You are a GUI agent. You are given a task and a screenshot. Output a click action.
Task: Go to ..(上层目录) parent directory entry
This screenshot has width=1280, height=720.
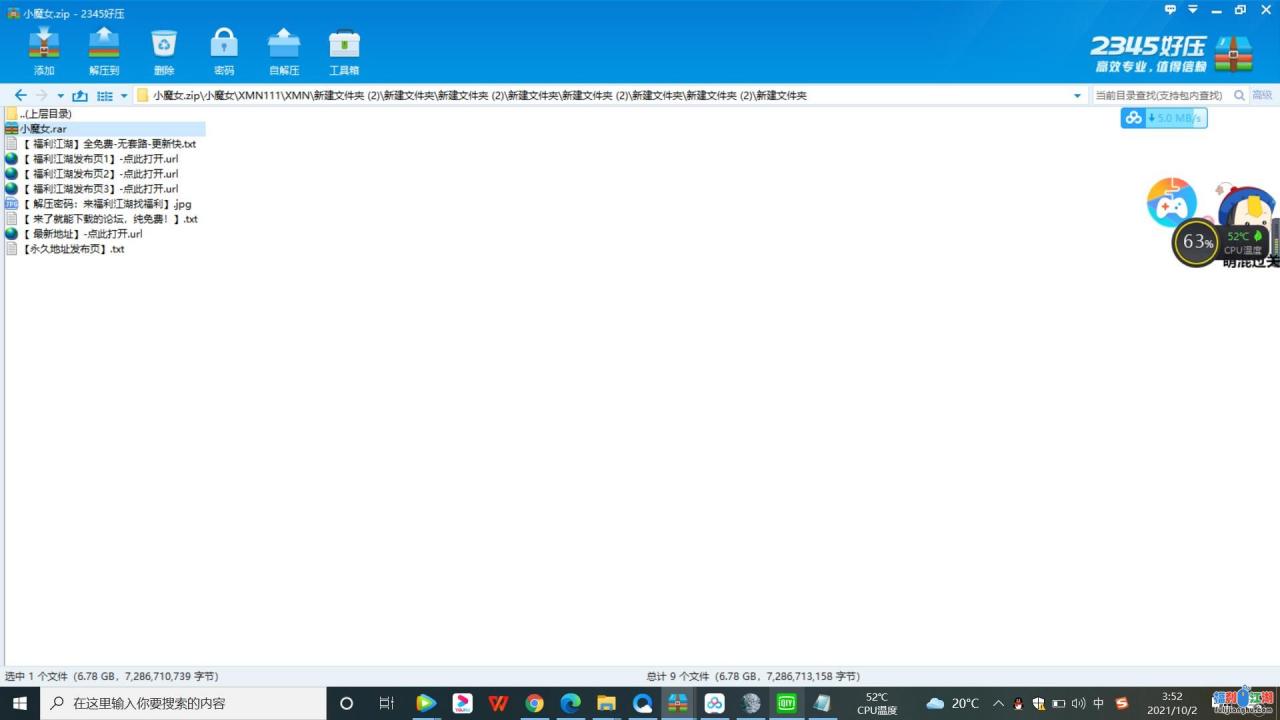point(45,114)
